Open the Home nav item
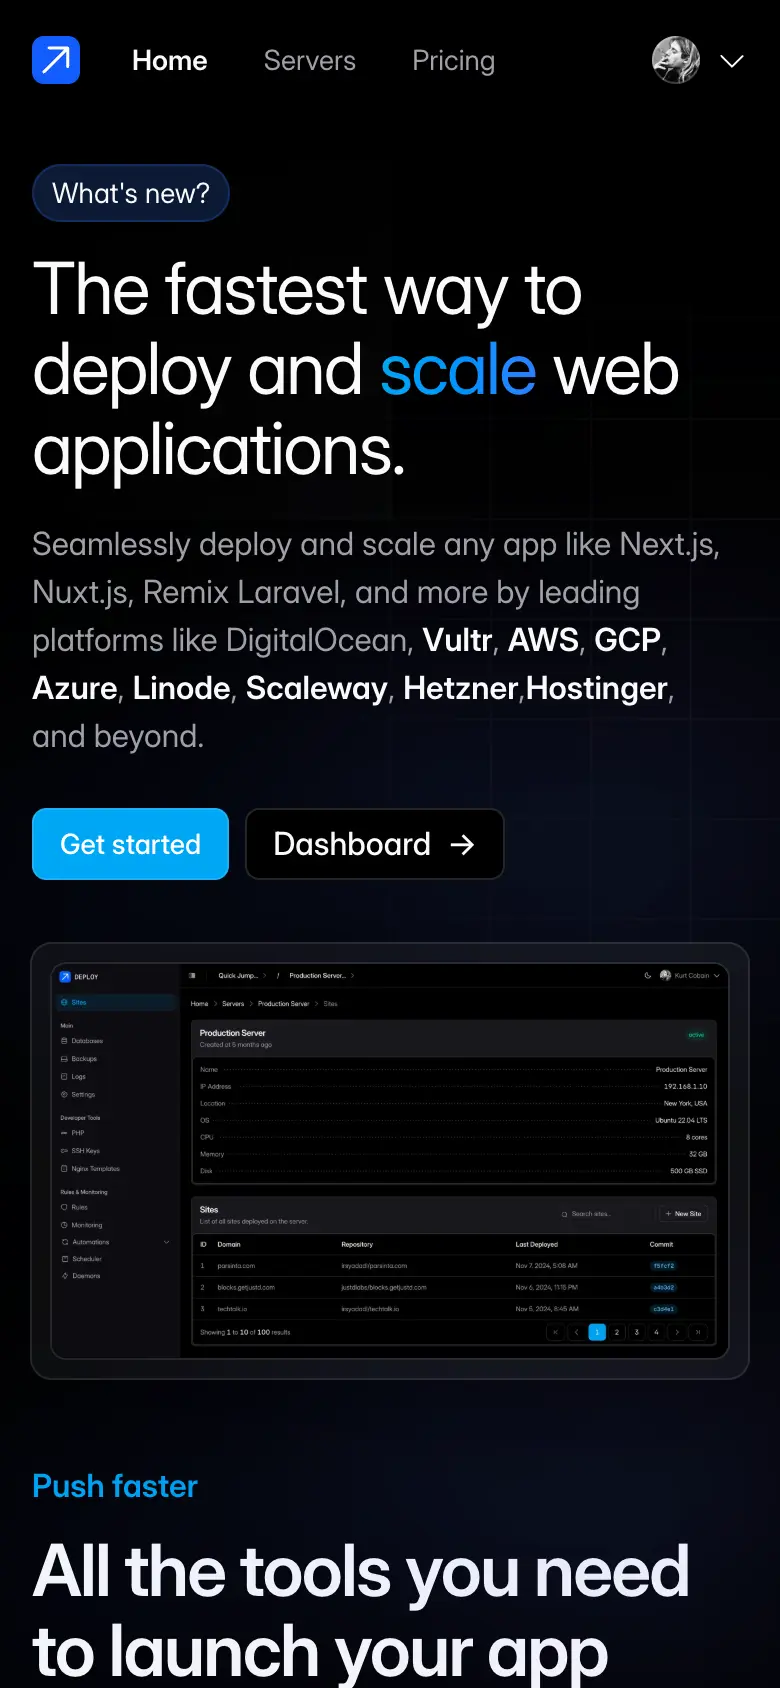The image size is (780, 1688). coord(170,61)
